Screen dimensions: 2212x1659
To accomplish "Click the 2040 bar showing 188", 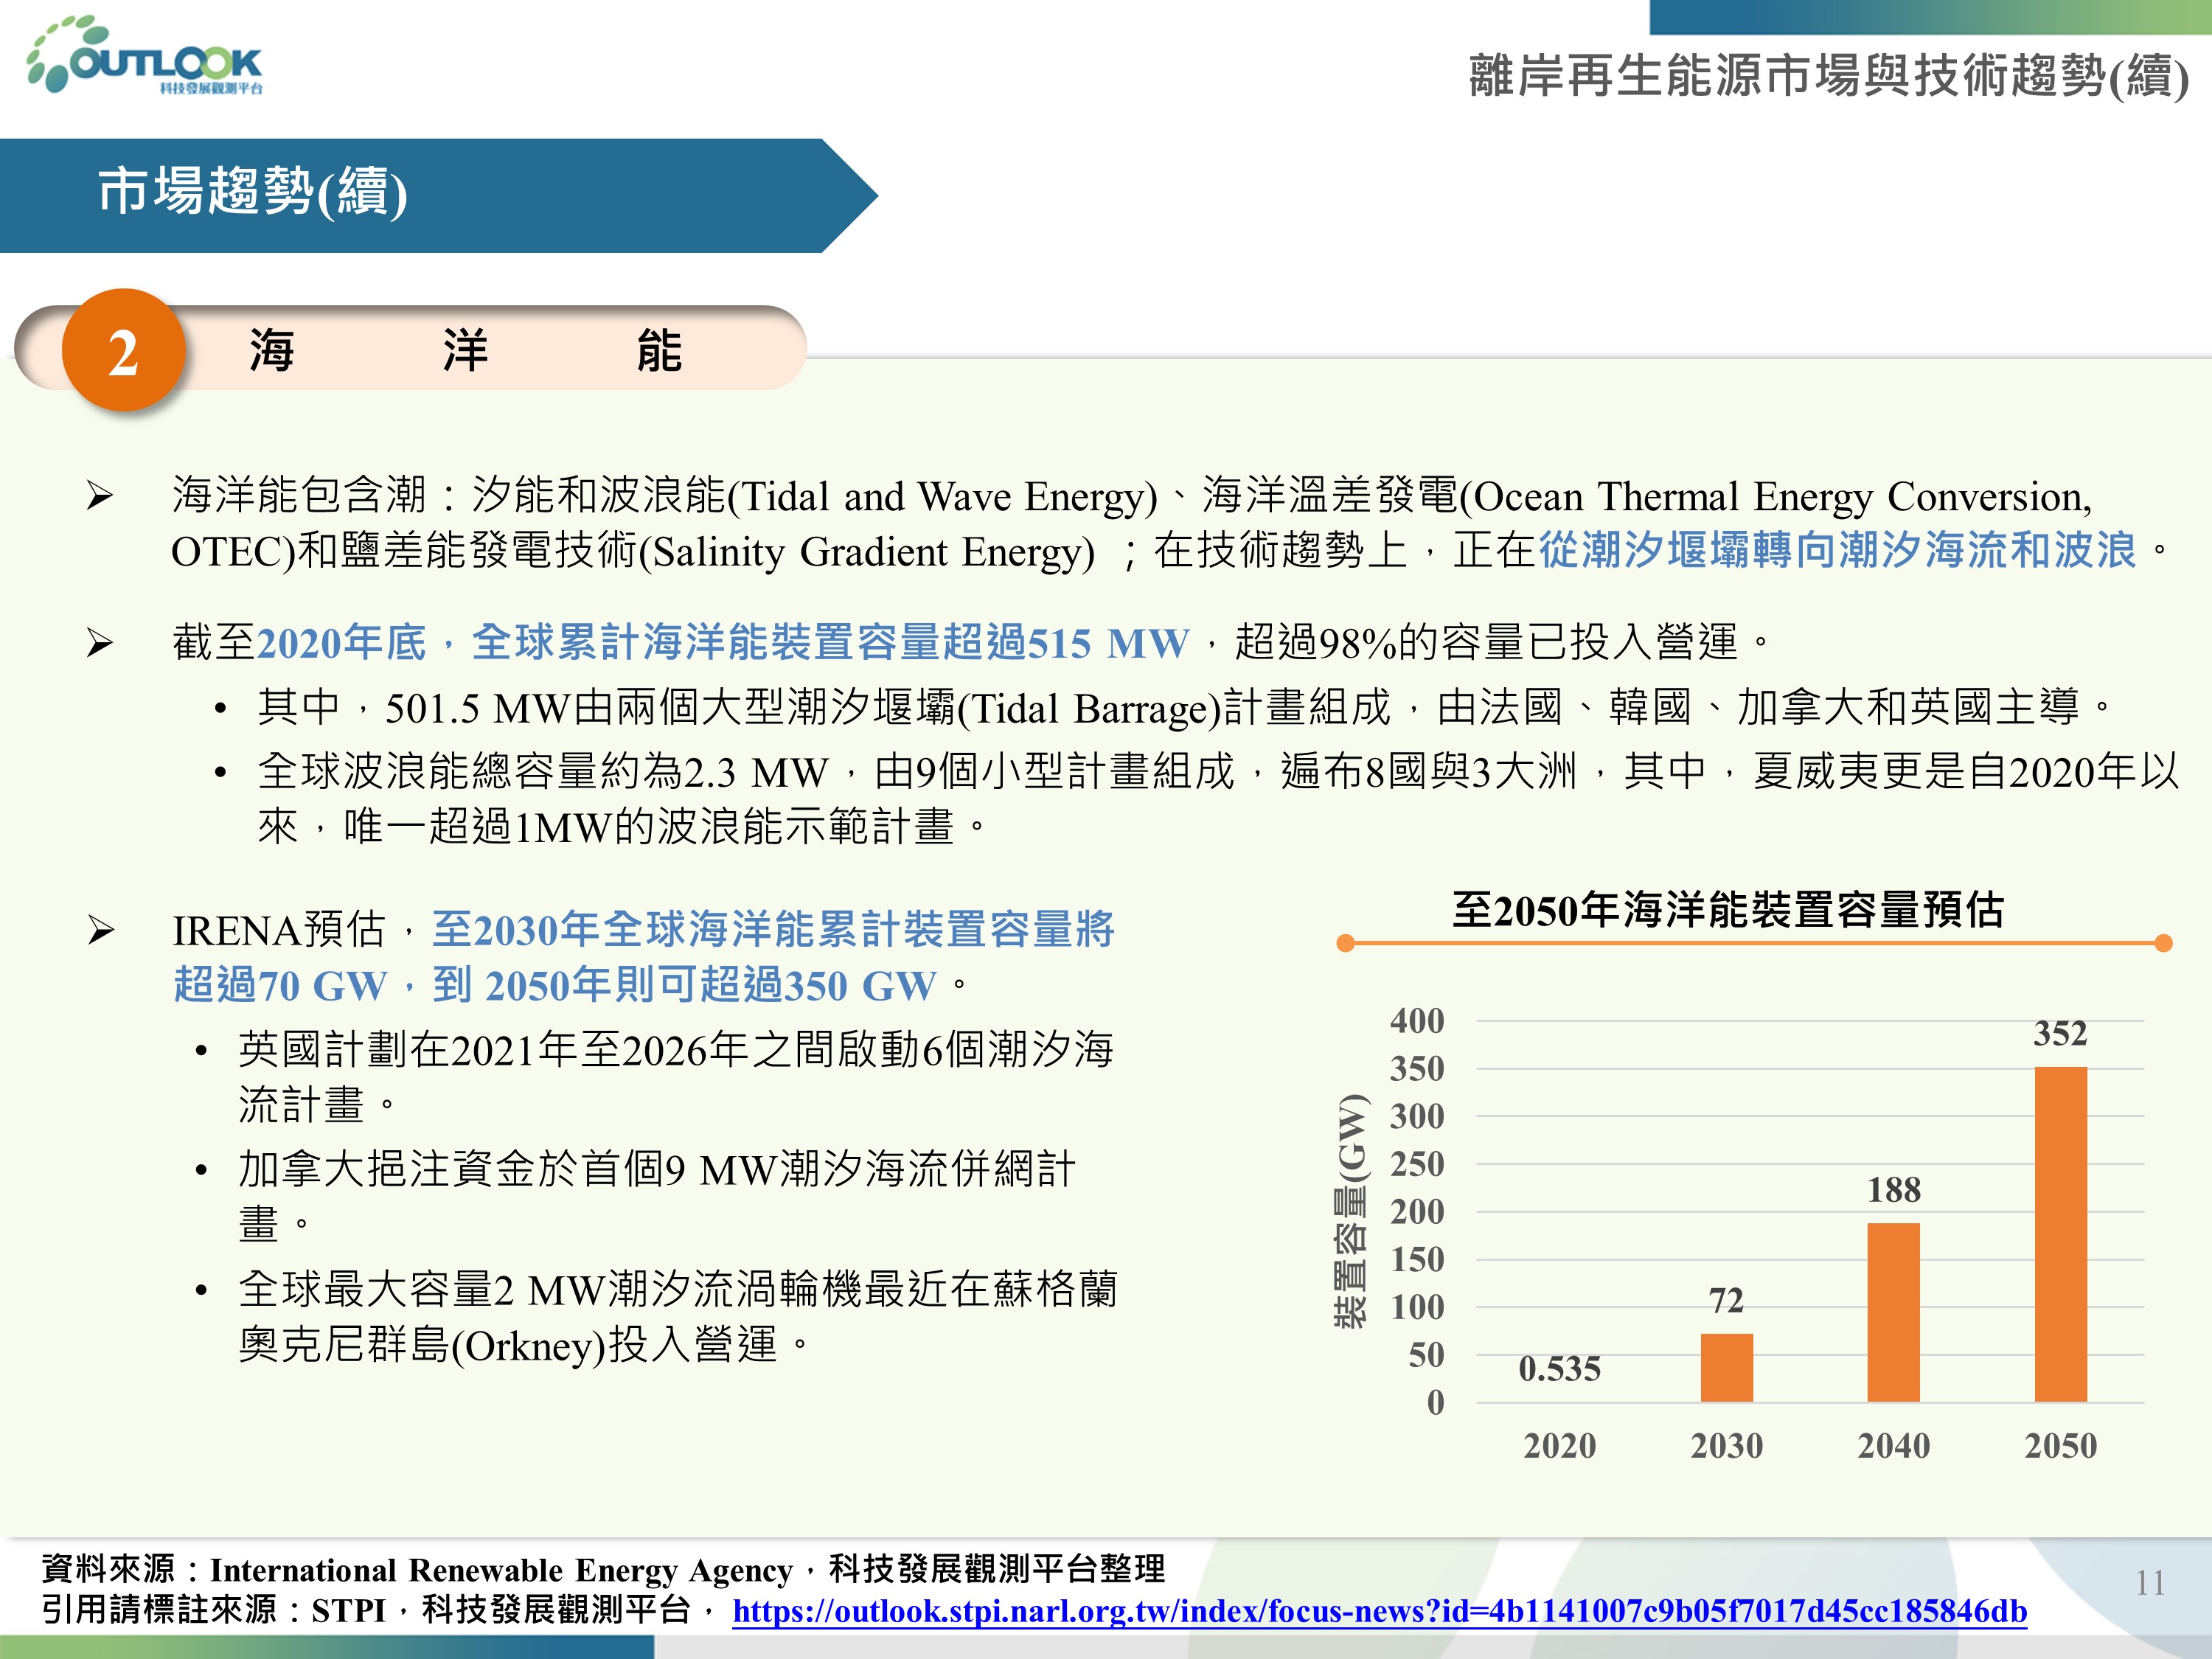I will [1893, 1312].
